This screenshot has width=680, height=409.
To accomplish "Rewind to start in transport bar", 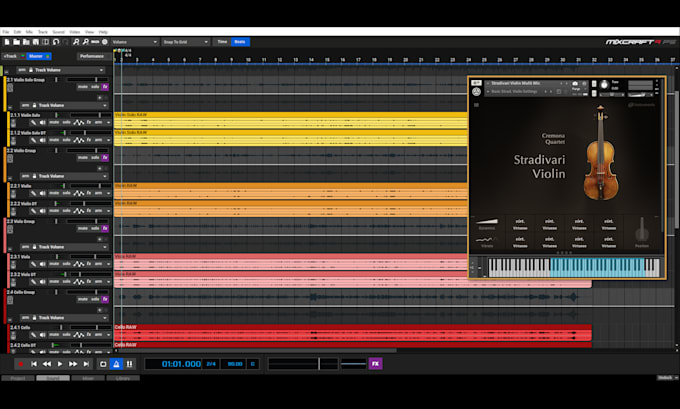I will 34,364.
